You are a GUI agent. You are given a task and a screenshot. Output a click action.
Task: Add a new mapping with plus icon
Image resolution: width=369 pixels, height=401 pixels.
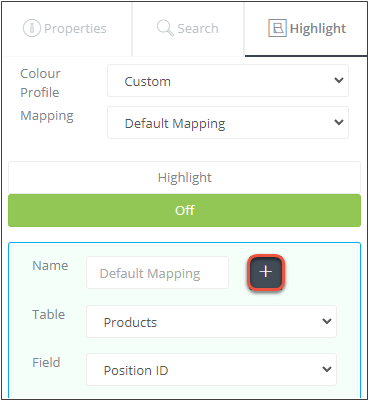coord(266,272)
